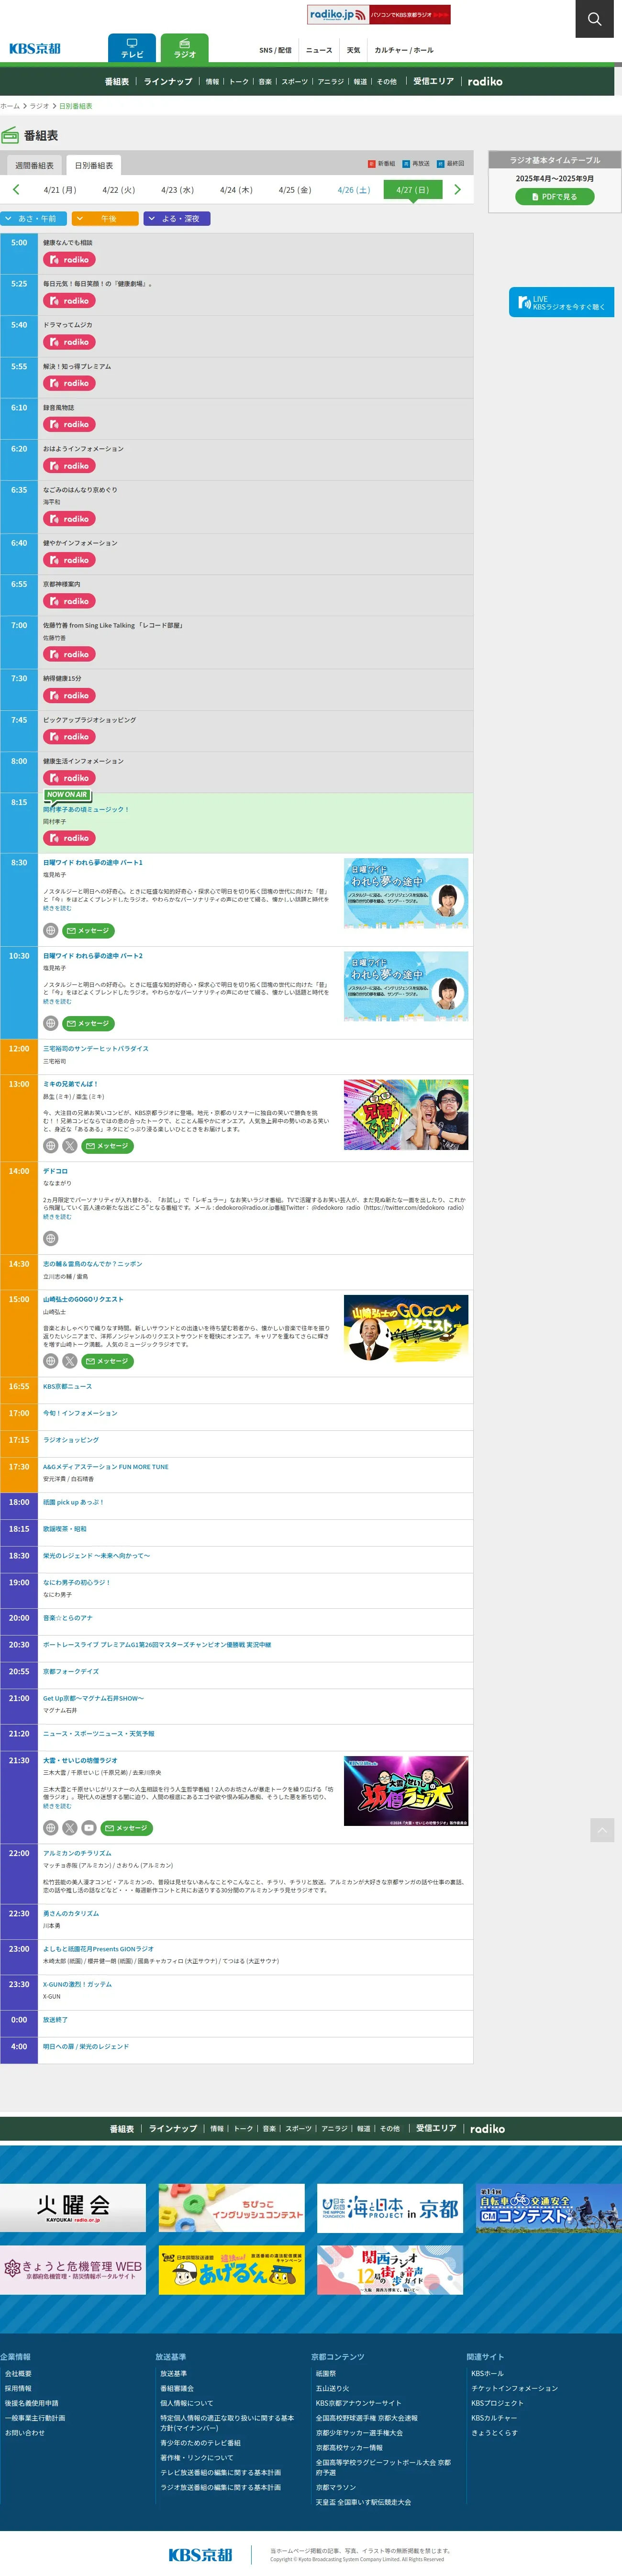The image size is (622, 2576).
Task: Jump to よる・深夜 time section
Action: click(177, 218)
